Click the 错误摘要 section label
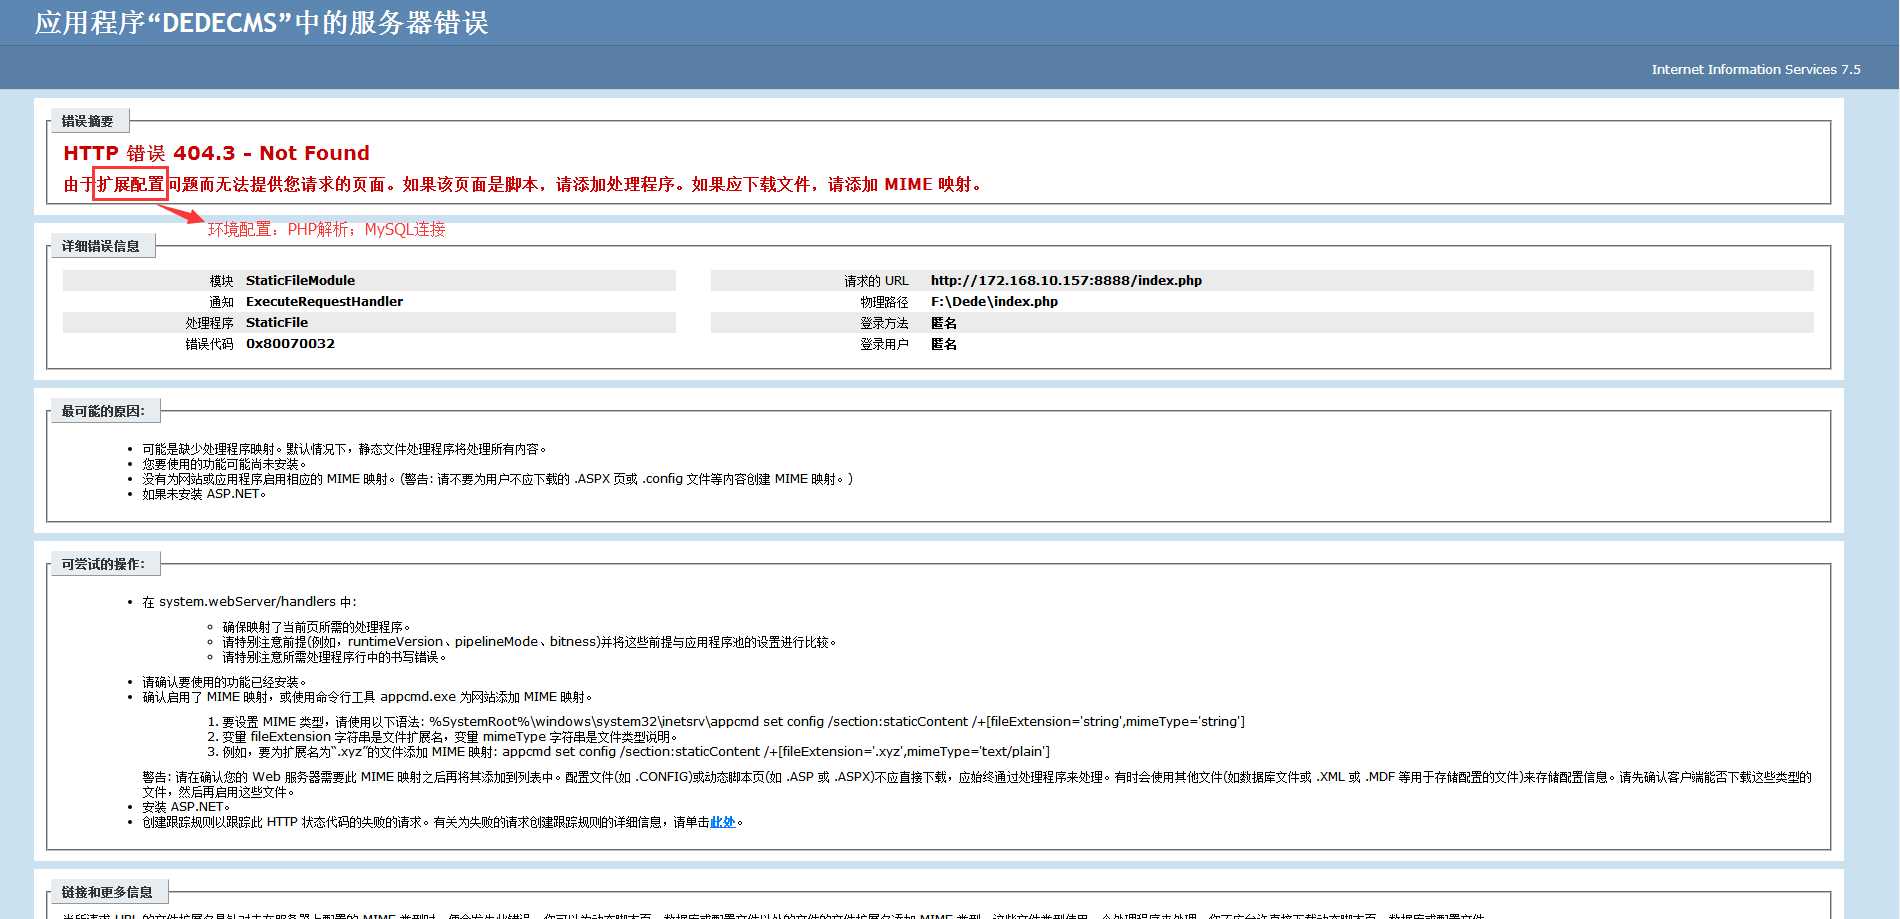The width and height of the screenshot is (1900, 919). (88, 121)
